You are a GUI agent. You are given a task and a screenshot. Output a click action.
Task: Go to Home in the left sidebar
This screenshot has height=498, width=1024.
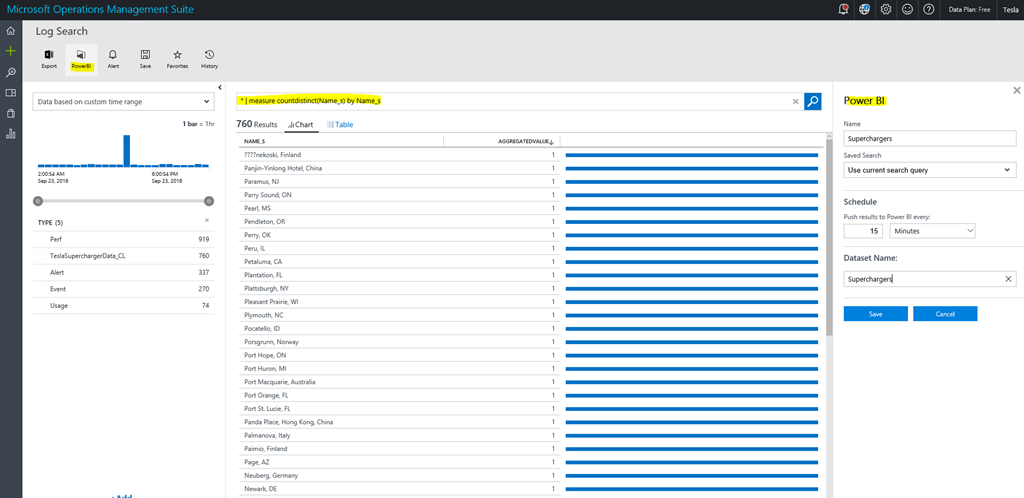pos(11,31)
